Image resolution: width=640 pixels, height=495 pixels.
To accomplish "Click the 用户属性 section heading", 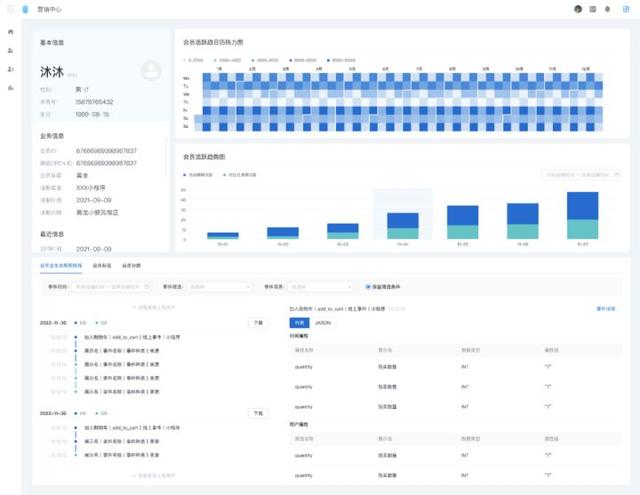I will 299,424.
